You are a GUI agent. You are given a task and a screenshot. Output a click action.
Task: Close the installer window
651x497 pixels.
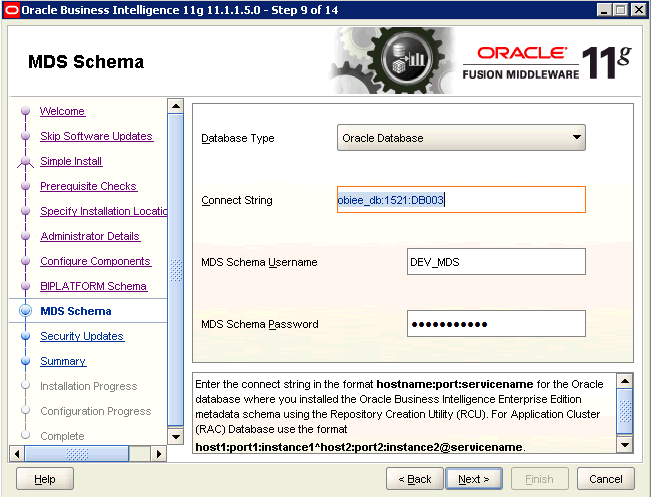click(x=639, y=10)
